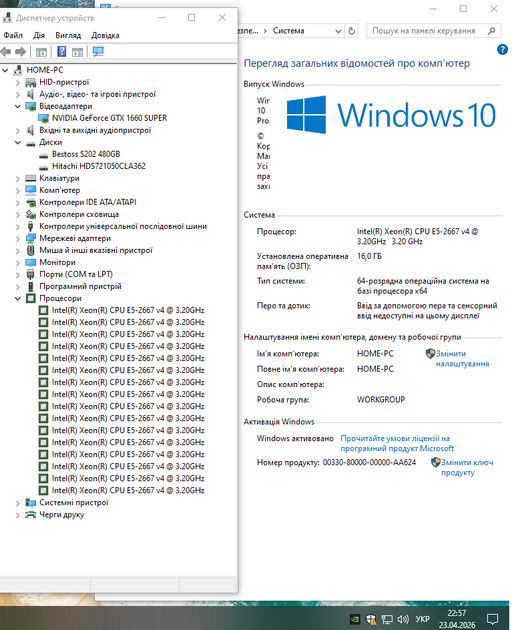This screenshot has width=512, height=630.
Task: Open the Файл menu
Action: tap(13, 35)
